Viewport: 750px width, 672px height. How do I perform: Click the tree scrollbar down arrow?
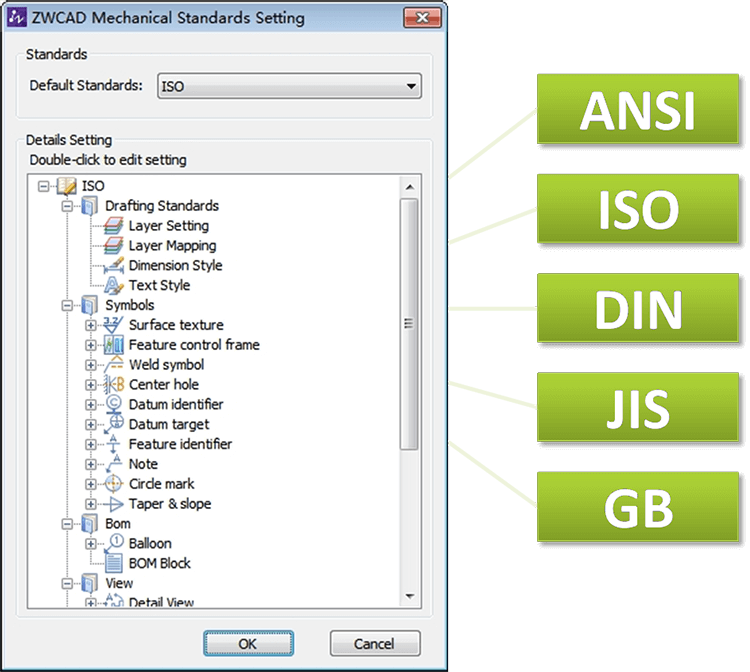pyautogui.click(x=409, y=597)
